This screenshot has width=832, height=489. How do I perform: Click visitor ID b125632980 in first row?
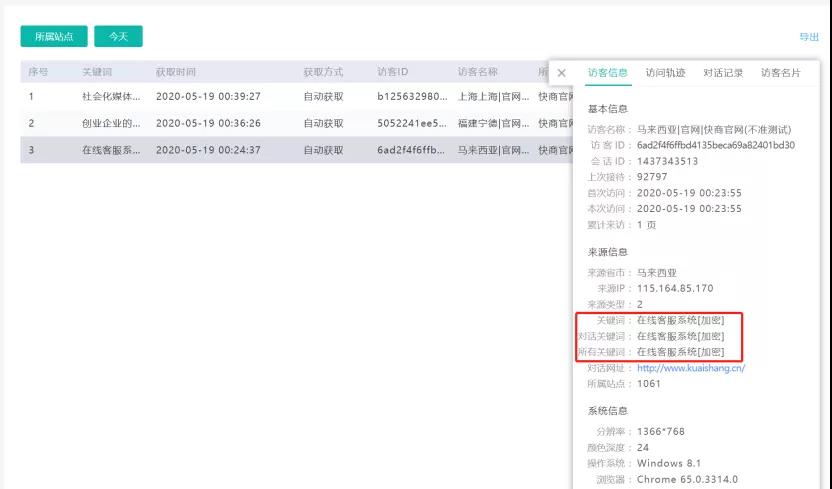click(411, 97)
